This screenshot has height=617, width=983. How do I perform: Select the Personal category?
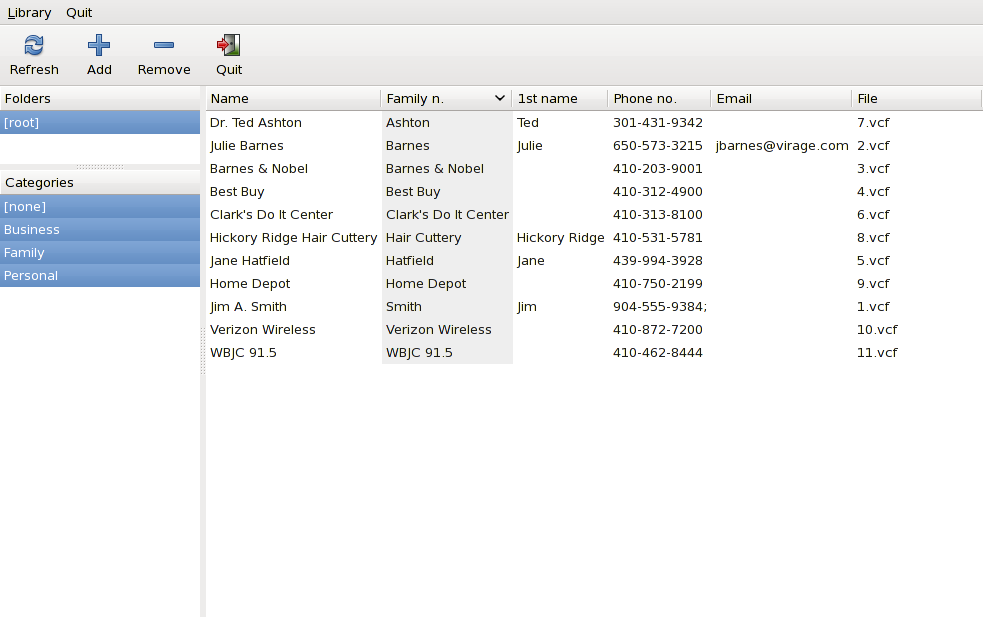[x=100, y=276]
